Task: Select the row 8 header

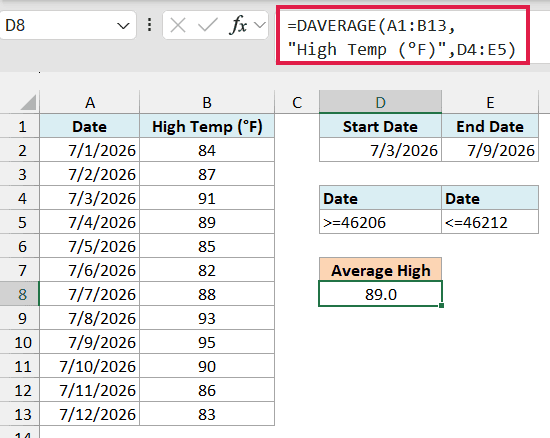Action: pyautogui.click(x=20, y=294)
